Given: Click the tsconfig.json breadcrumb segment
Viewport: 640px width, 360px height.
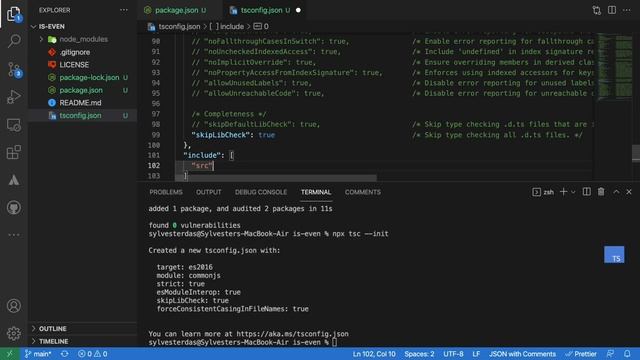Looking at the screenshot, I should [174, 27].
